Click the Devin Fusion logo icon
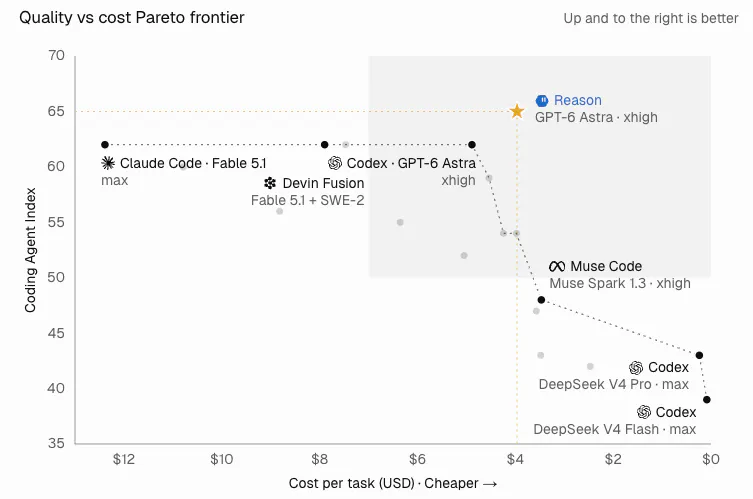753x499 pixels. (x=270, y=183)
